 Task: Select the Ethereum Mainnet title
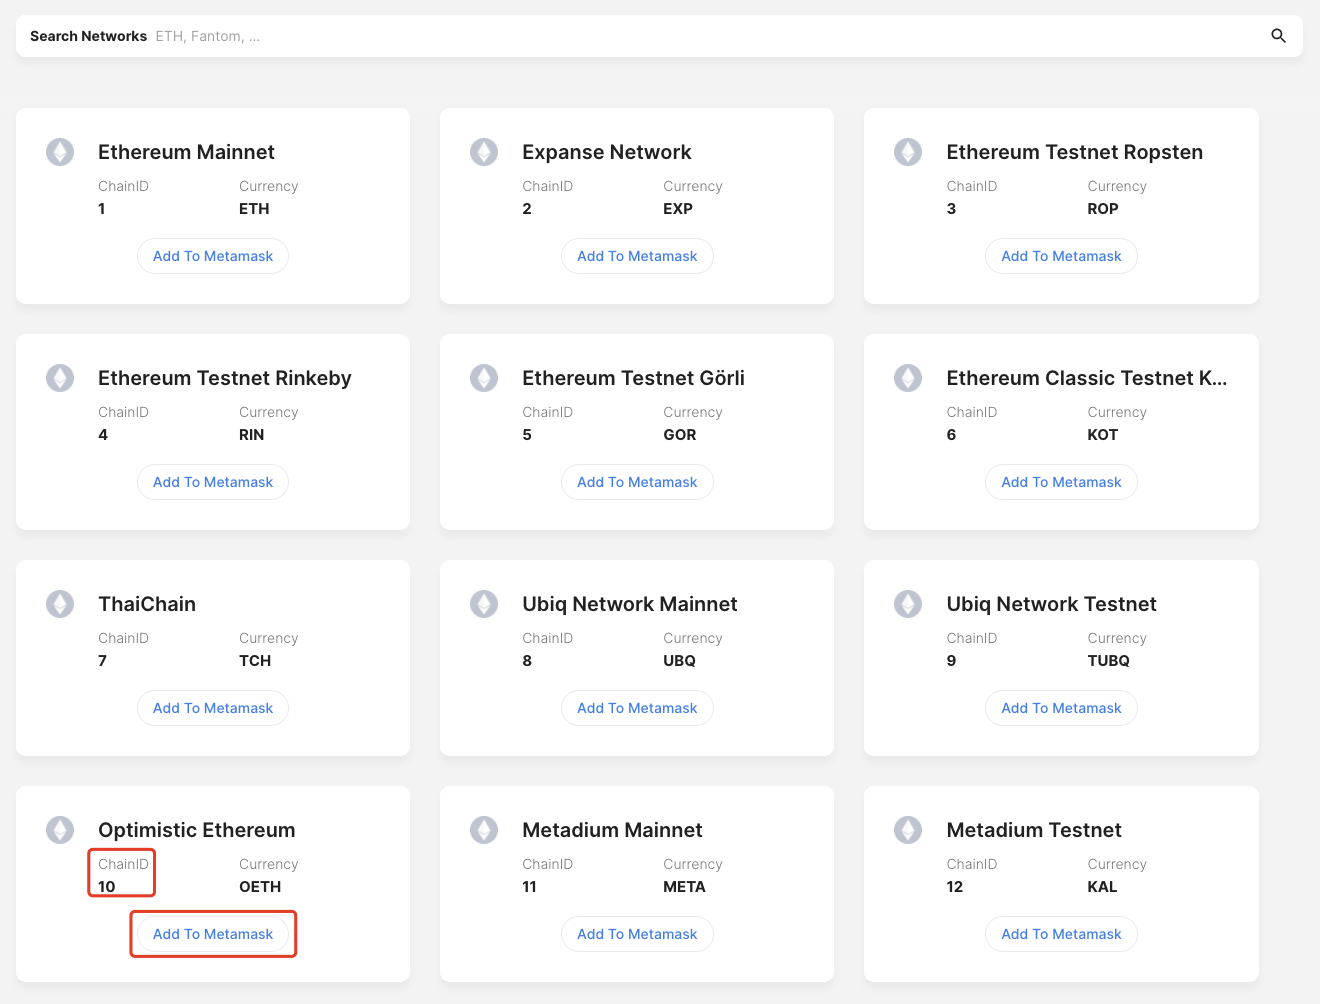coord(186,152)
